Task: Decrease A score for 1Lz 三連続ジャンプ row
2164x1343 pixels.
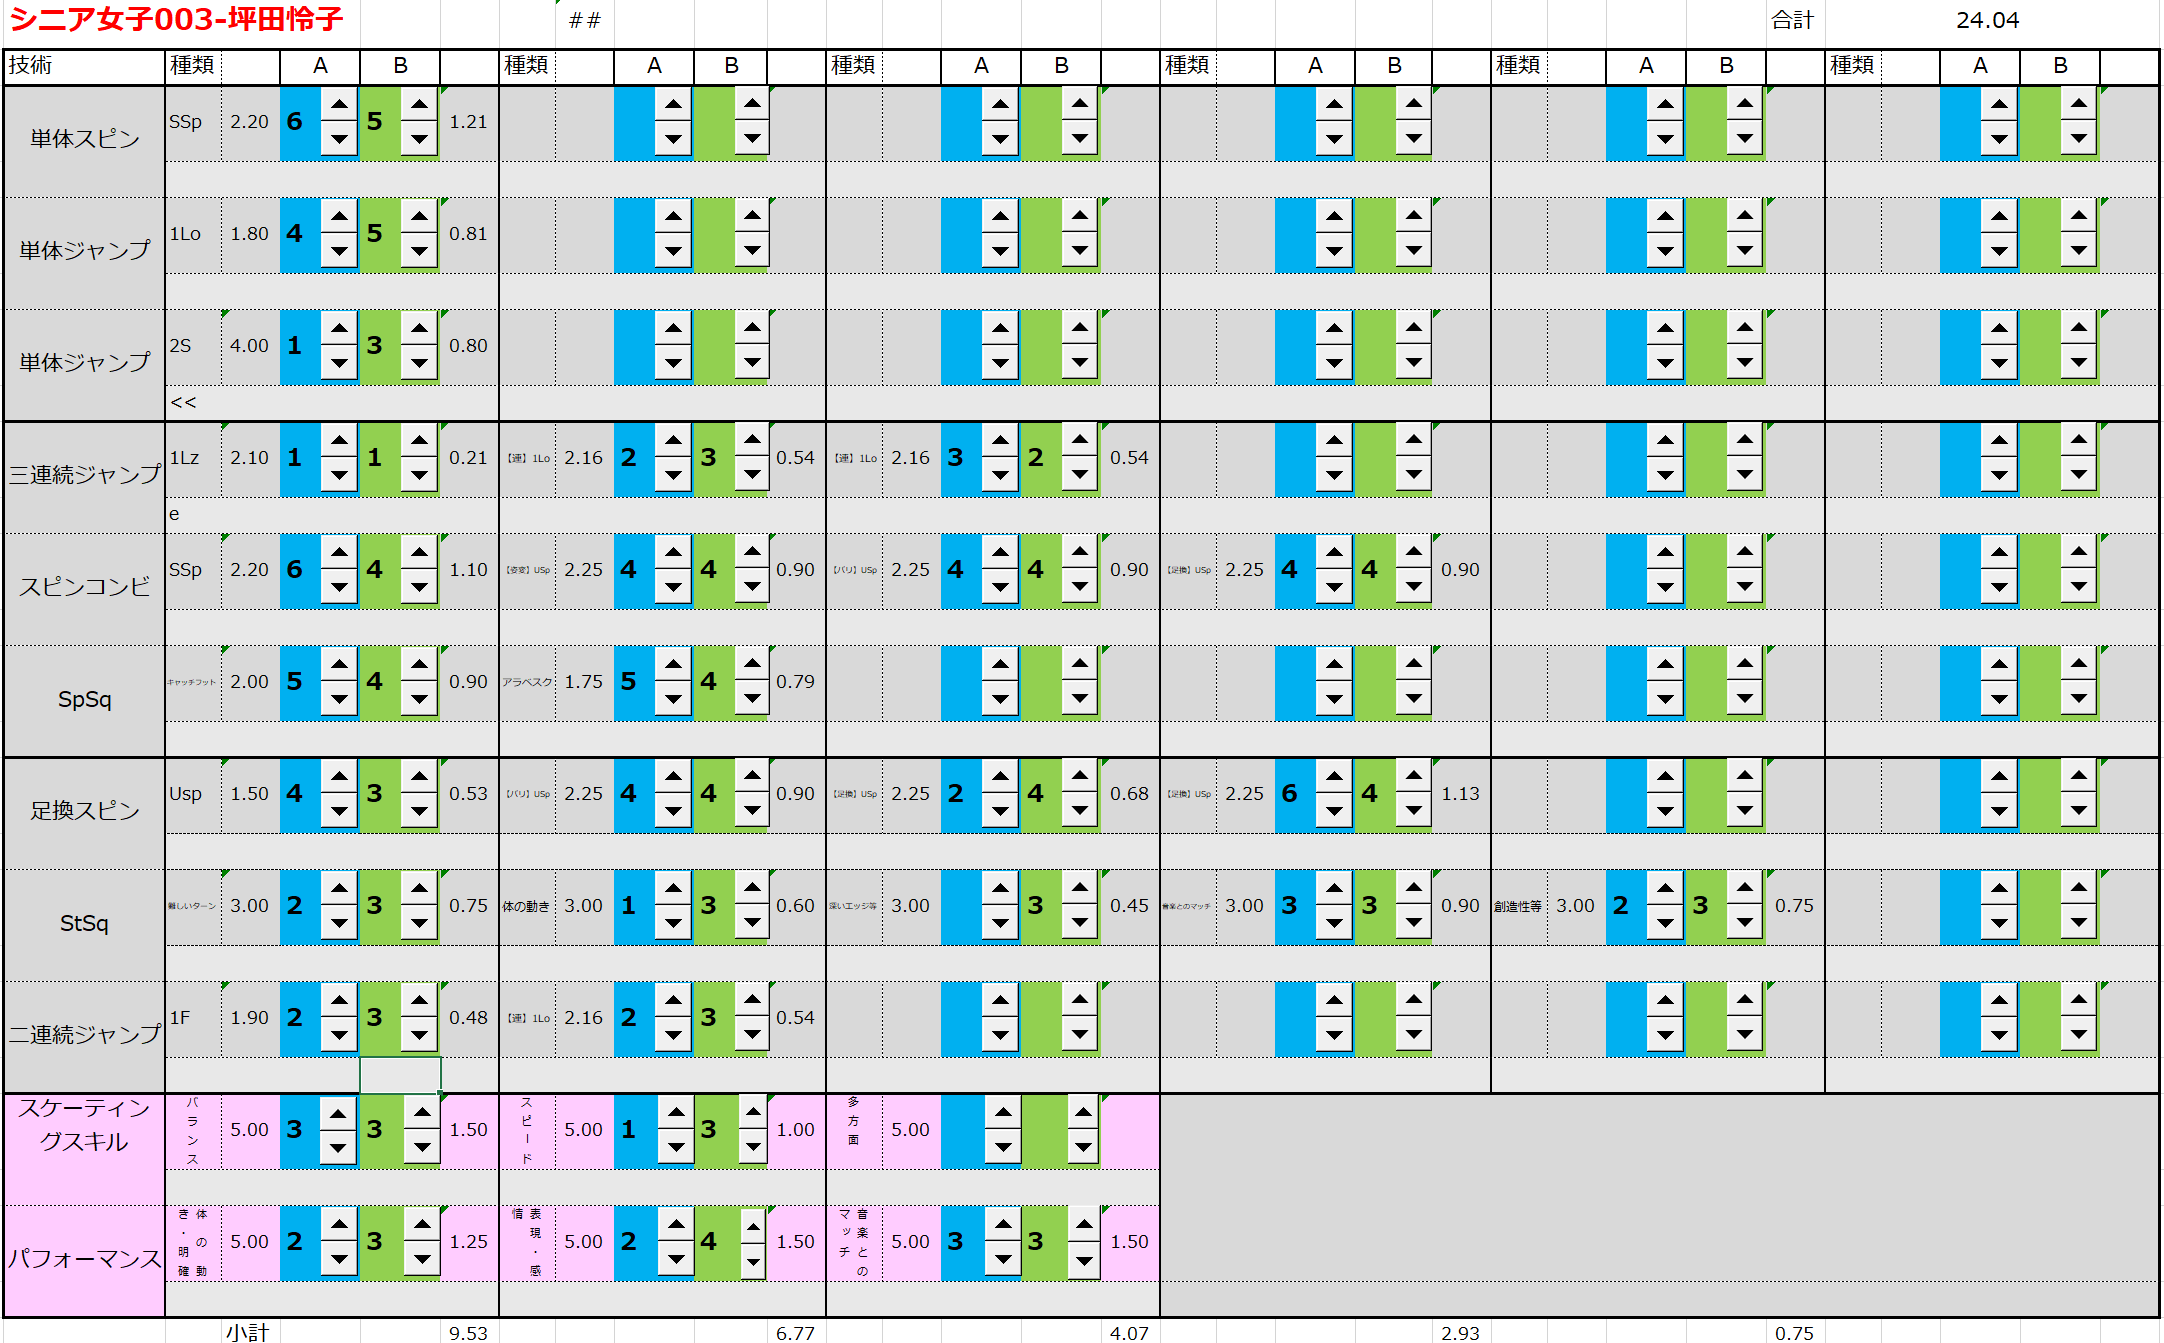Action: (339, 475)
